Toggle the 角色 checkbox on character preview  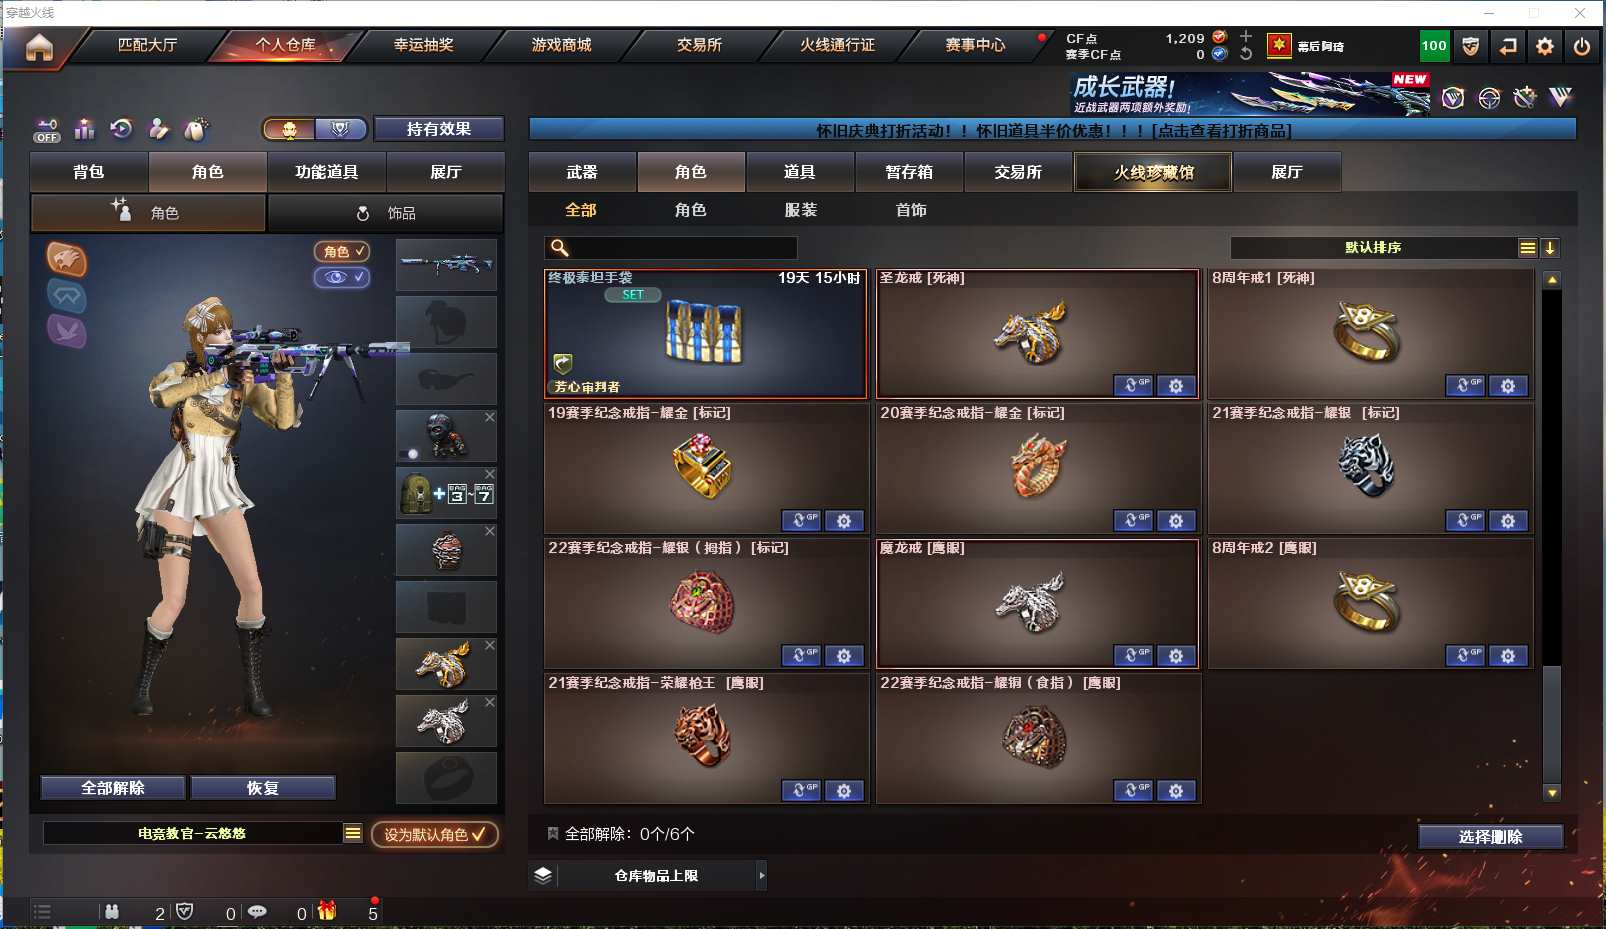coord(342,252)
